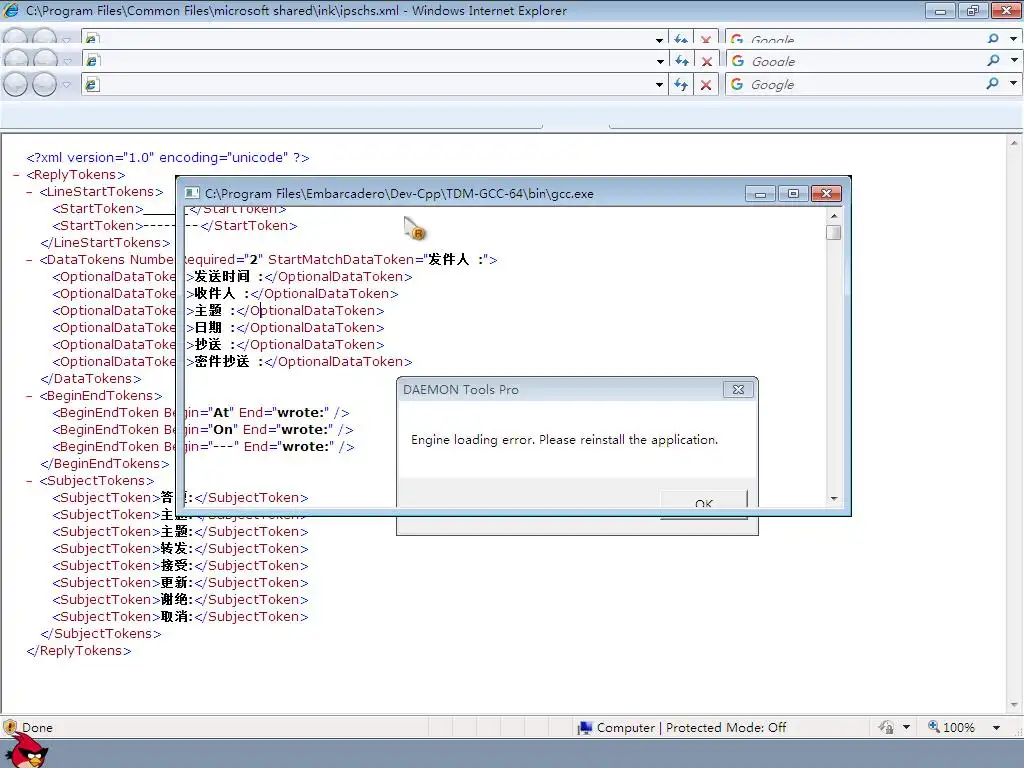The width and height of the screenshot is (1024, 768).
Task: Click the closing </DataTokens> tag
Action: coord(90,379)
